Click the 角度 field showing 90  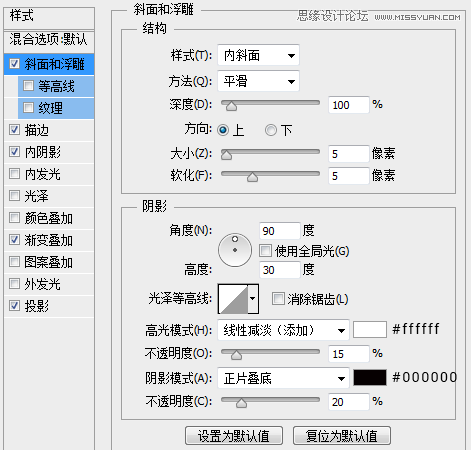[x=280, y=231]
